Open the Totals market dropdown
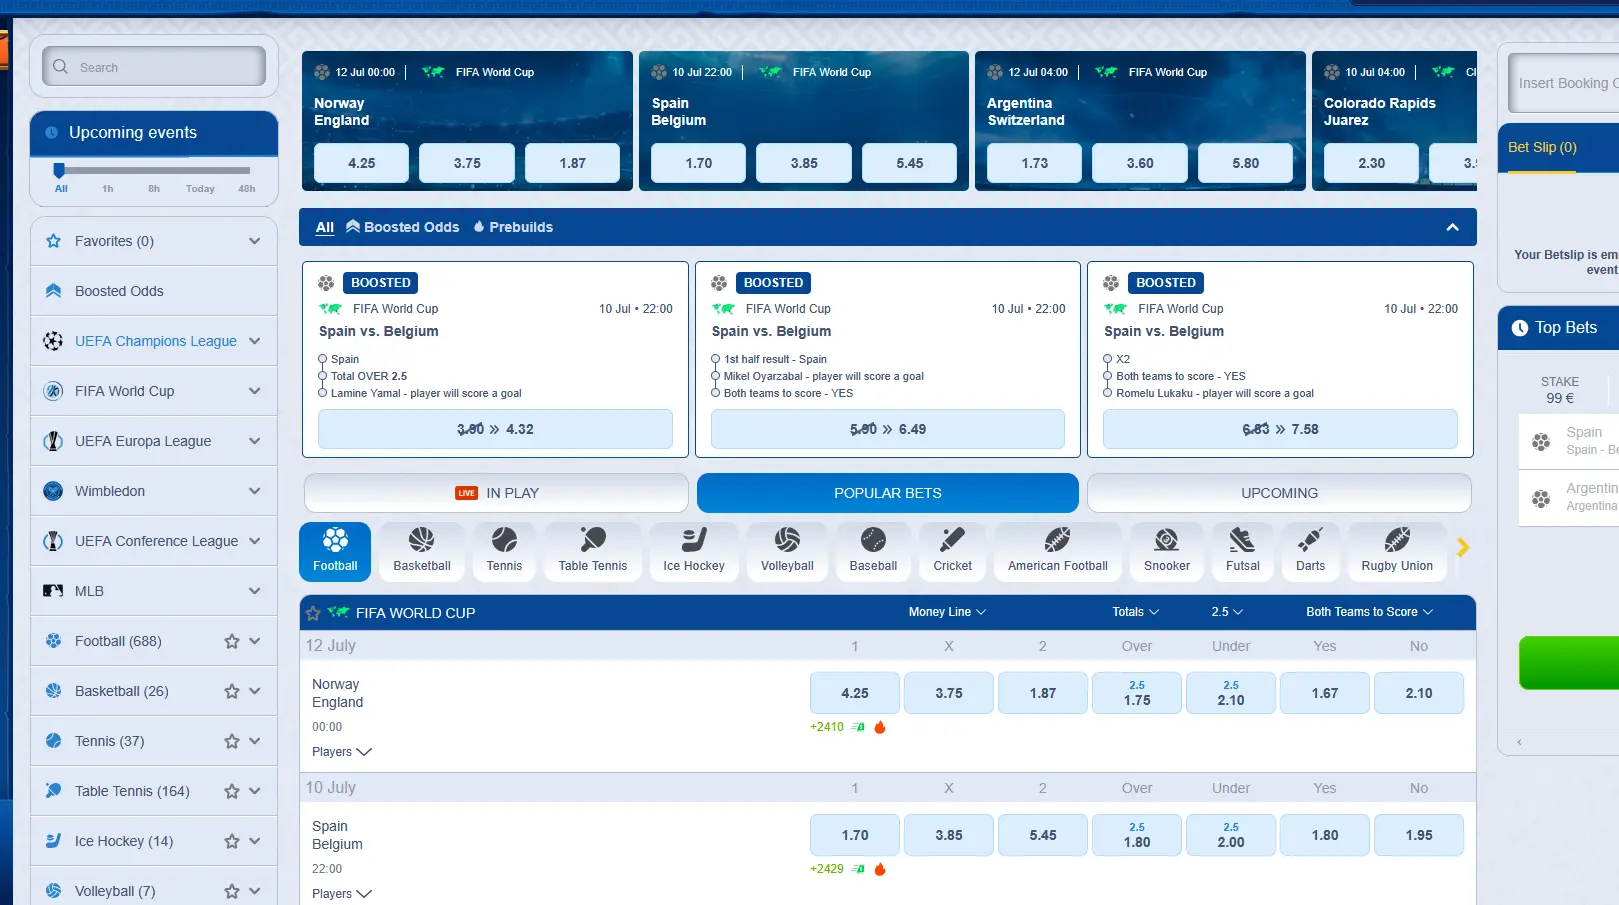This screenshot has width=1619, height=905. point(1136,612)
